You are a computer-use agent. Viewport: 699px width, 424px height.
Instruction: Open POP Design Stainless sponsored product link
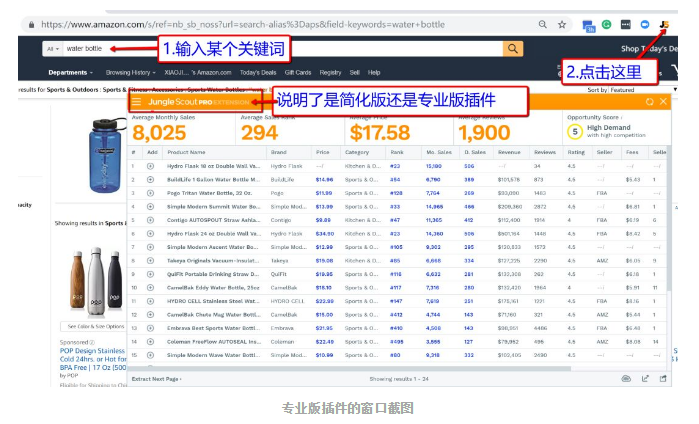click(x=93, y=359)
